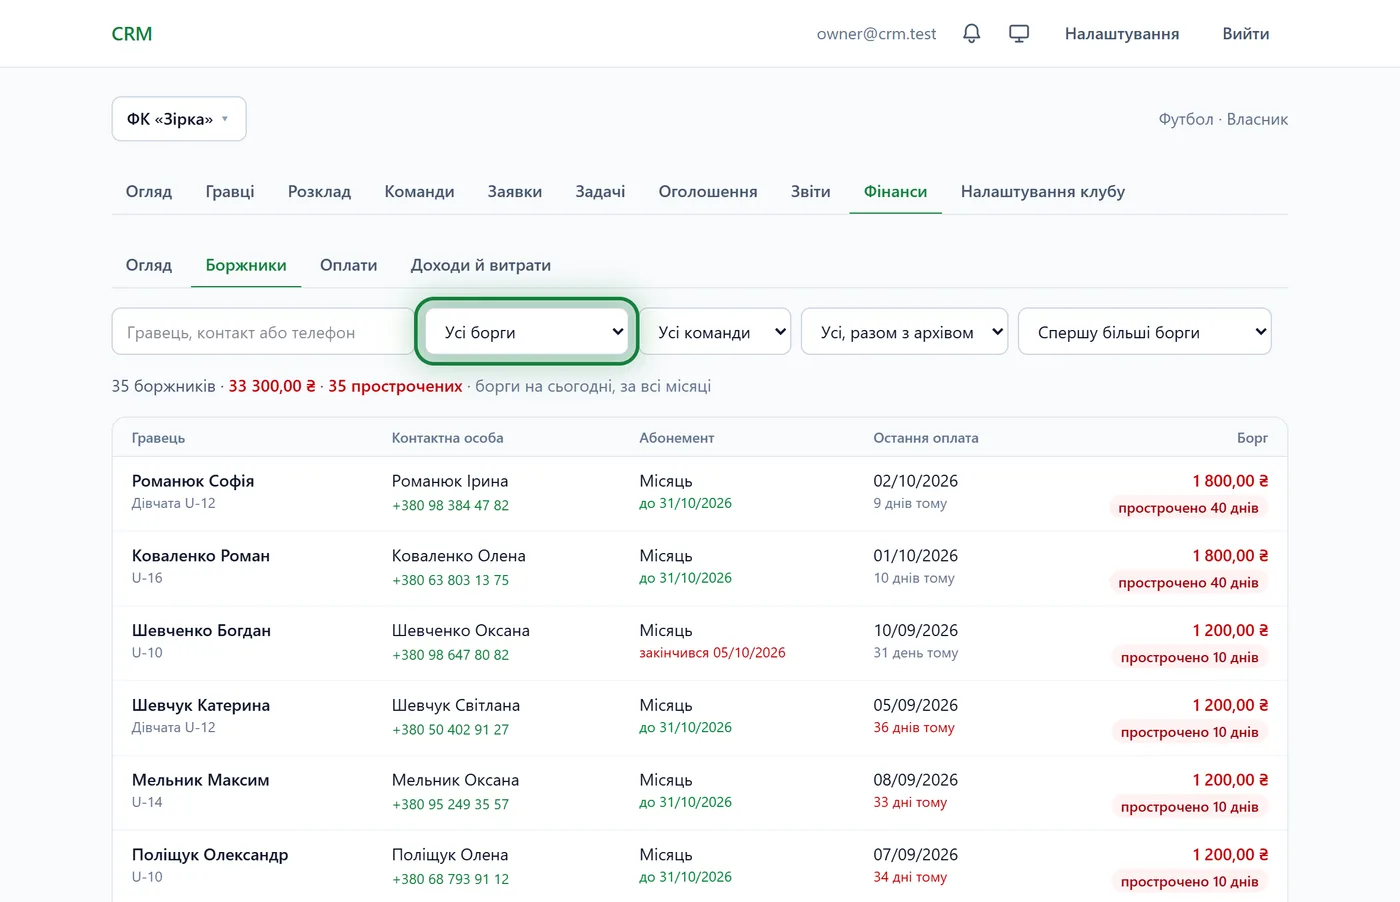Image resolution: width=1400 pixels, height=902 pixels.
Task: Open player Коваленко Роман
Action: tap(201, 556)
